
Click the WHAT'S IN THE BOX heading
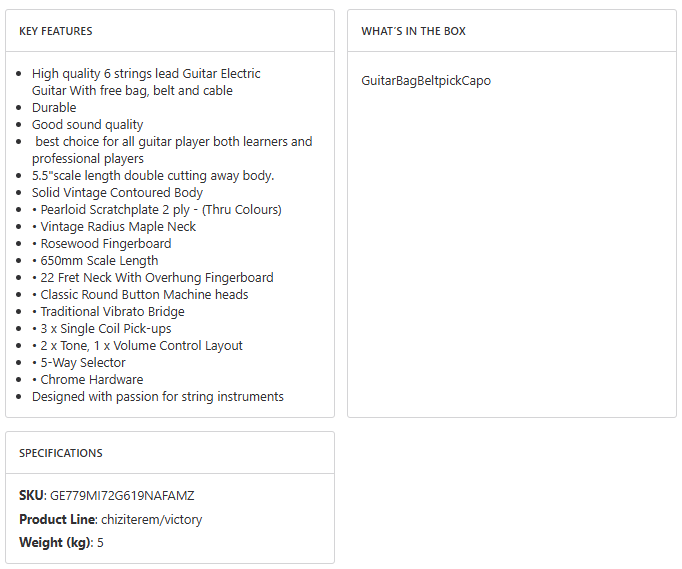(x=413, y=31)
